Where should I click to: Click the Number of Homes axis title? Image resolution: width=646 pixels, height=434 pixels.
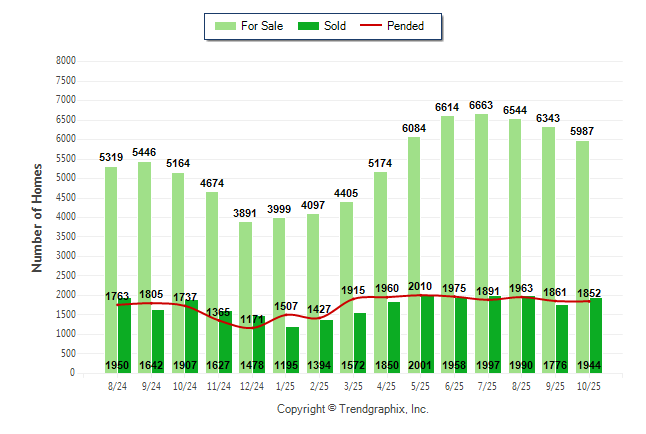pos(37,217)
